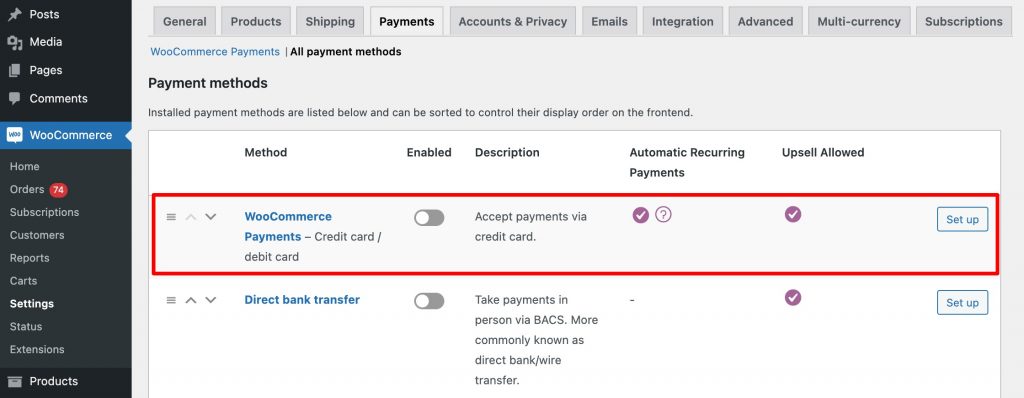Viewport: 1024px width, 398px height.
Task: Move Direct bank transfer up with chevron
Action: point(191,300)
